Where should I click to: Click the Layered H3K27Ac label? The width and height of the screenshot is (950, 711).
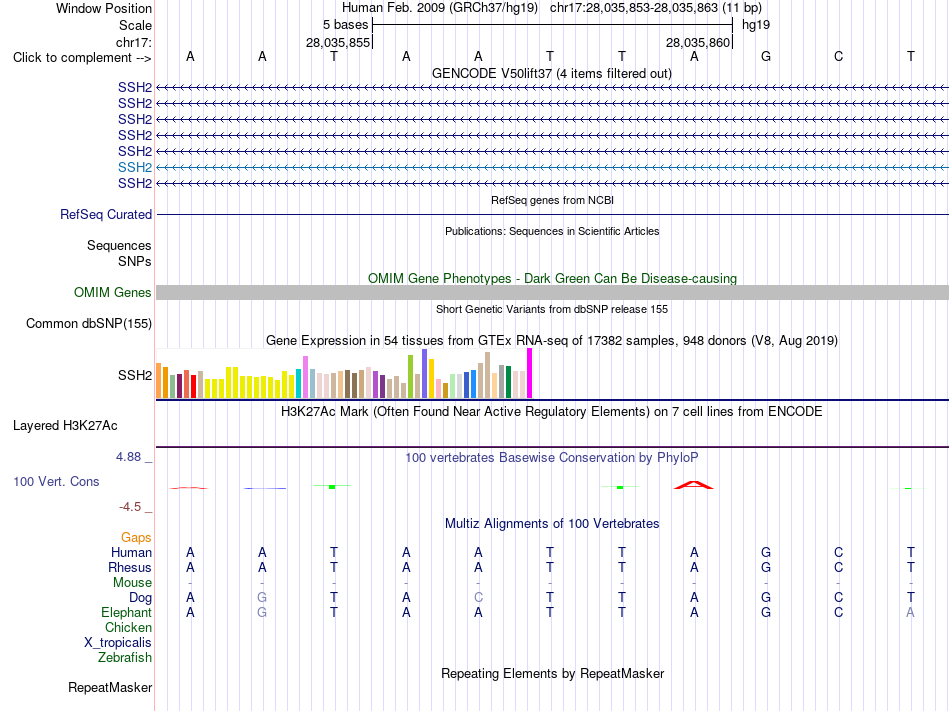65,426
